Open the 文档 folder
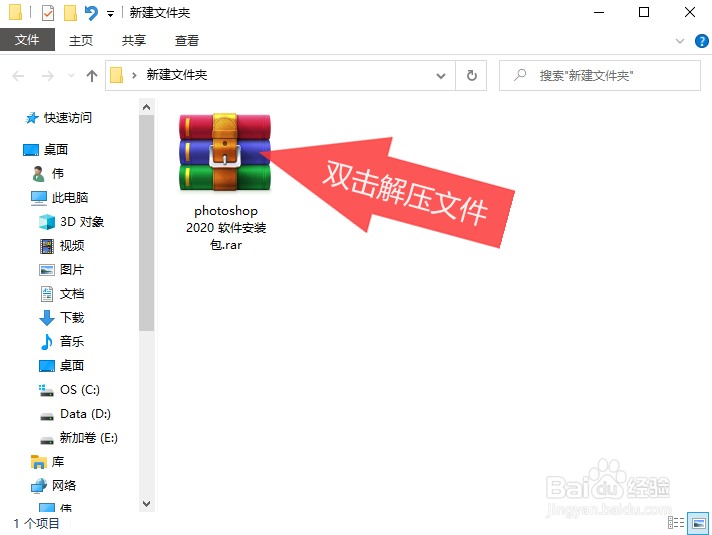 tap(72, 294)
